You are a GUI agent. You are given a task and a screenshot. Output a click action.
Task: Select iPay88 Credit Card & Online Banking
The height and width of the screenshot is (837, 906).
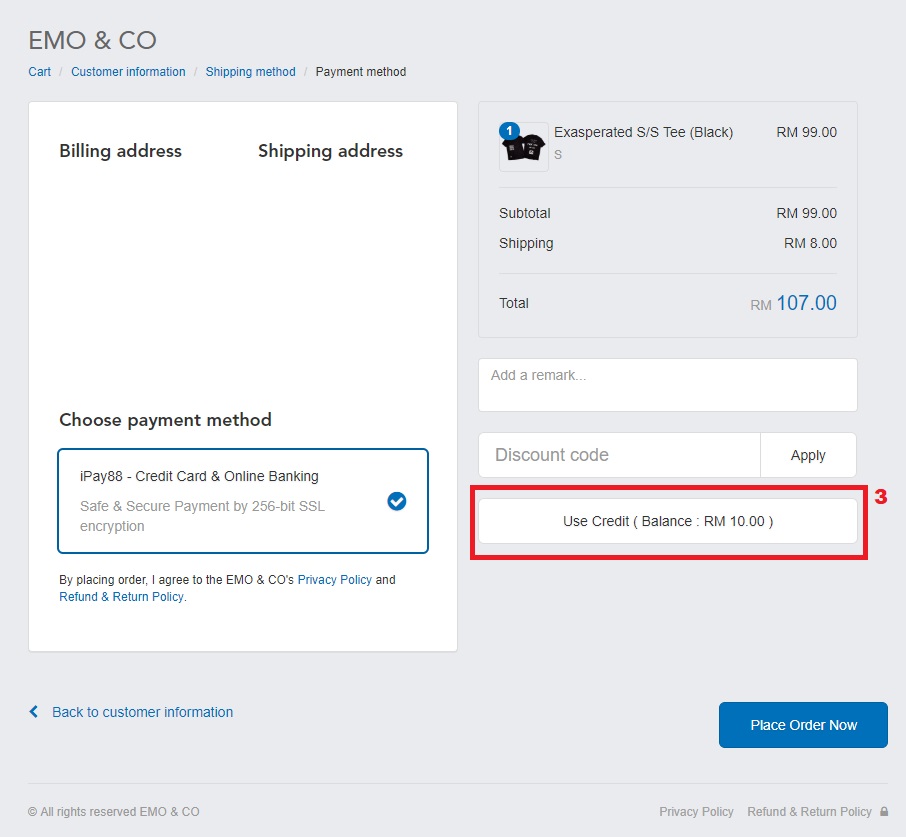point(243,501)
